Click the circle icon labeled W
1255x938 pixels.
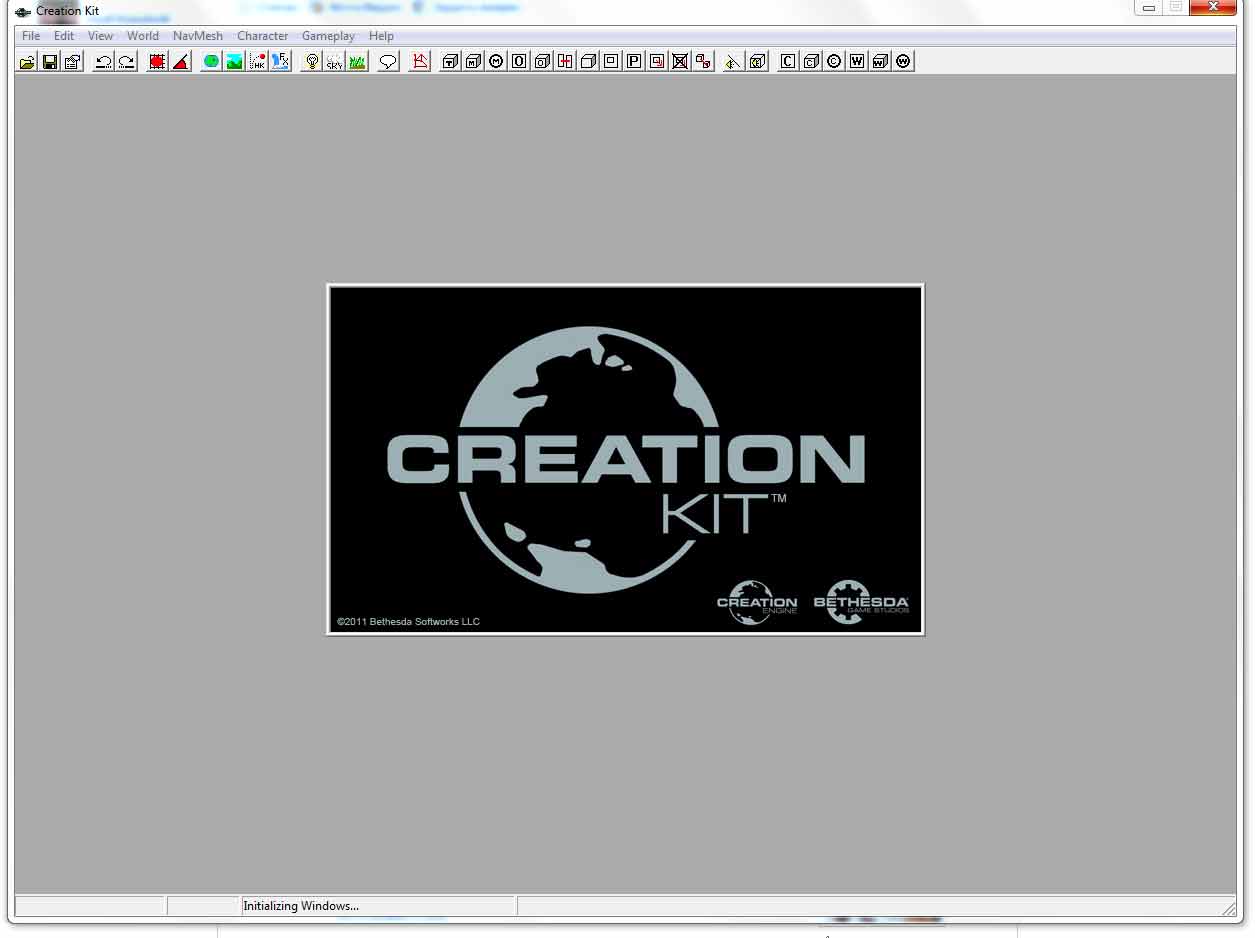point(903,62)
